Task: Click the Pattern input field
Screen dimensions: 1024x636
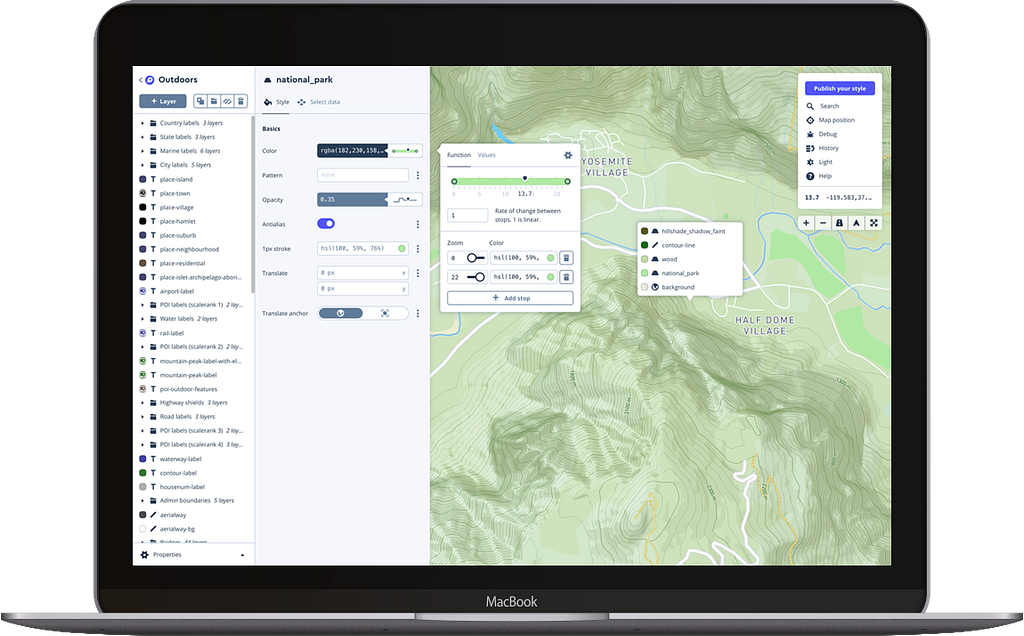Action: [x=362, y=175]
